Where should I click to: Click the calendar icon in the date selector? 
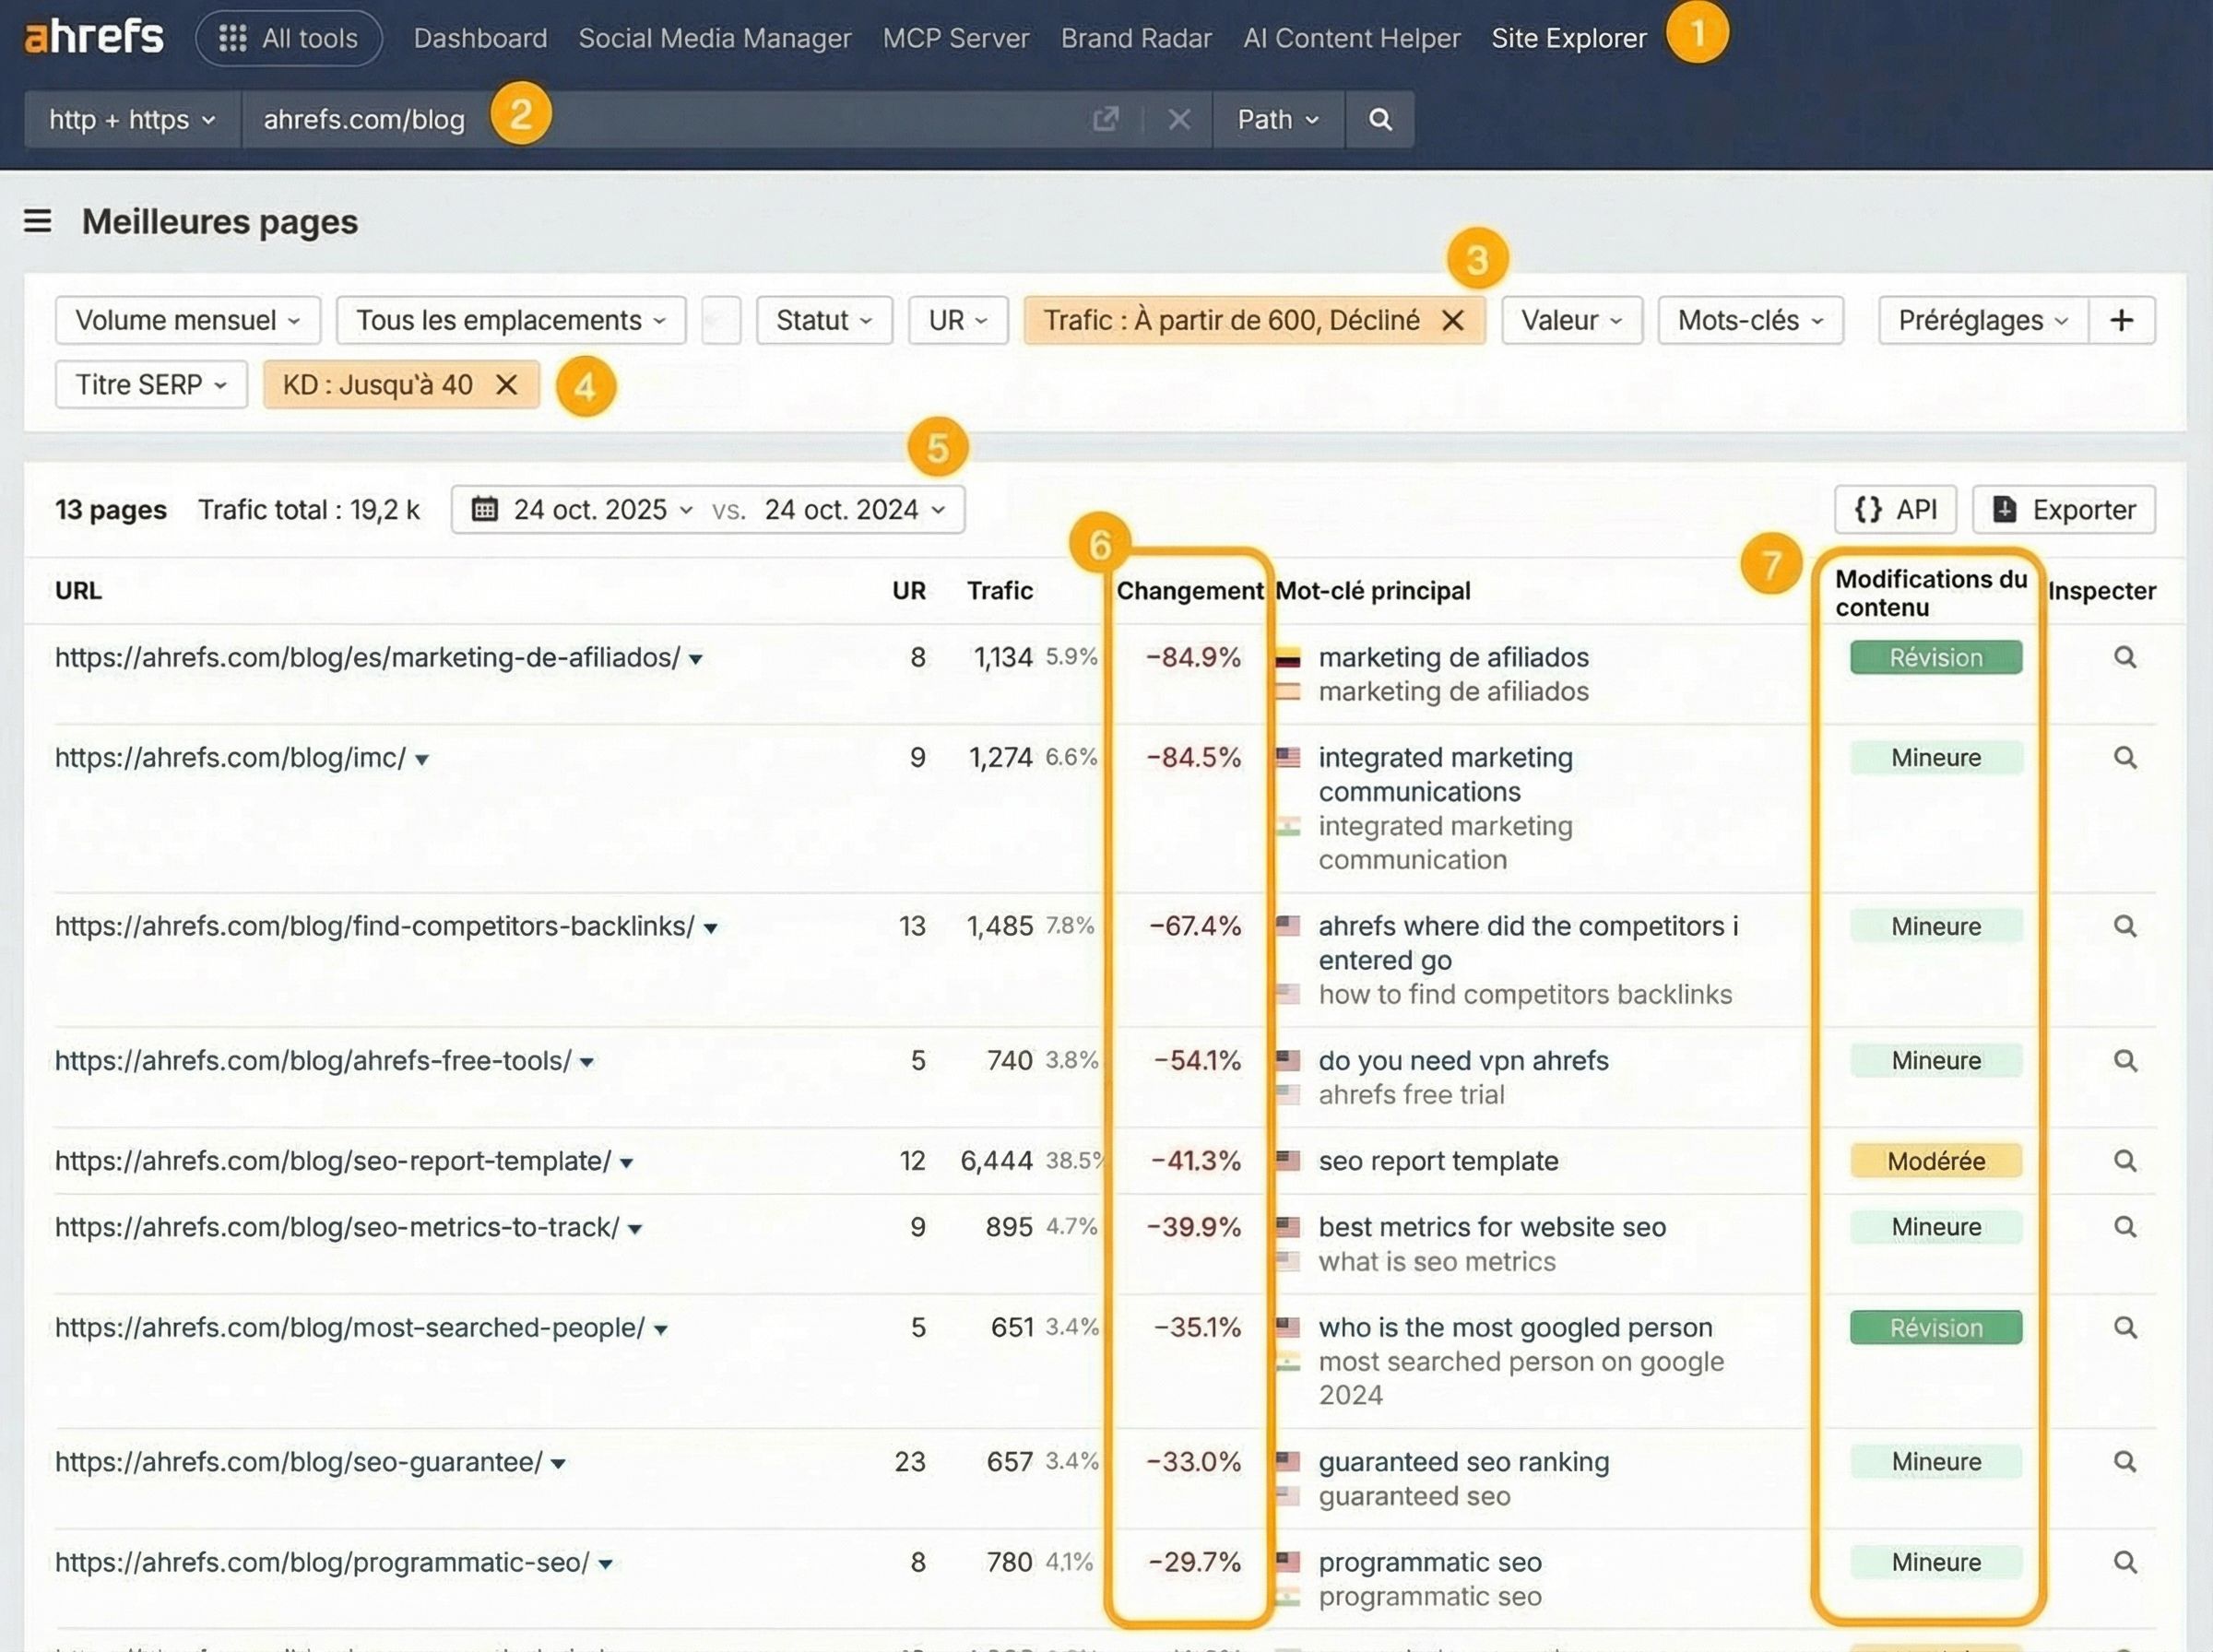[x=484, y=509]
